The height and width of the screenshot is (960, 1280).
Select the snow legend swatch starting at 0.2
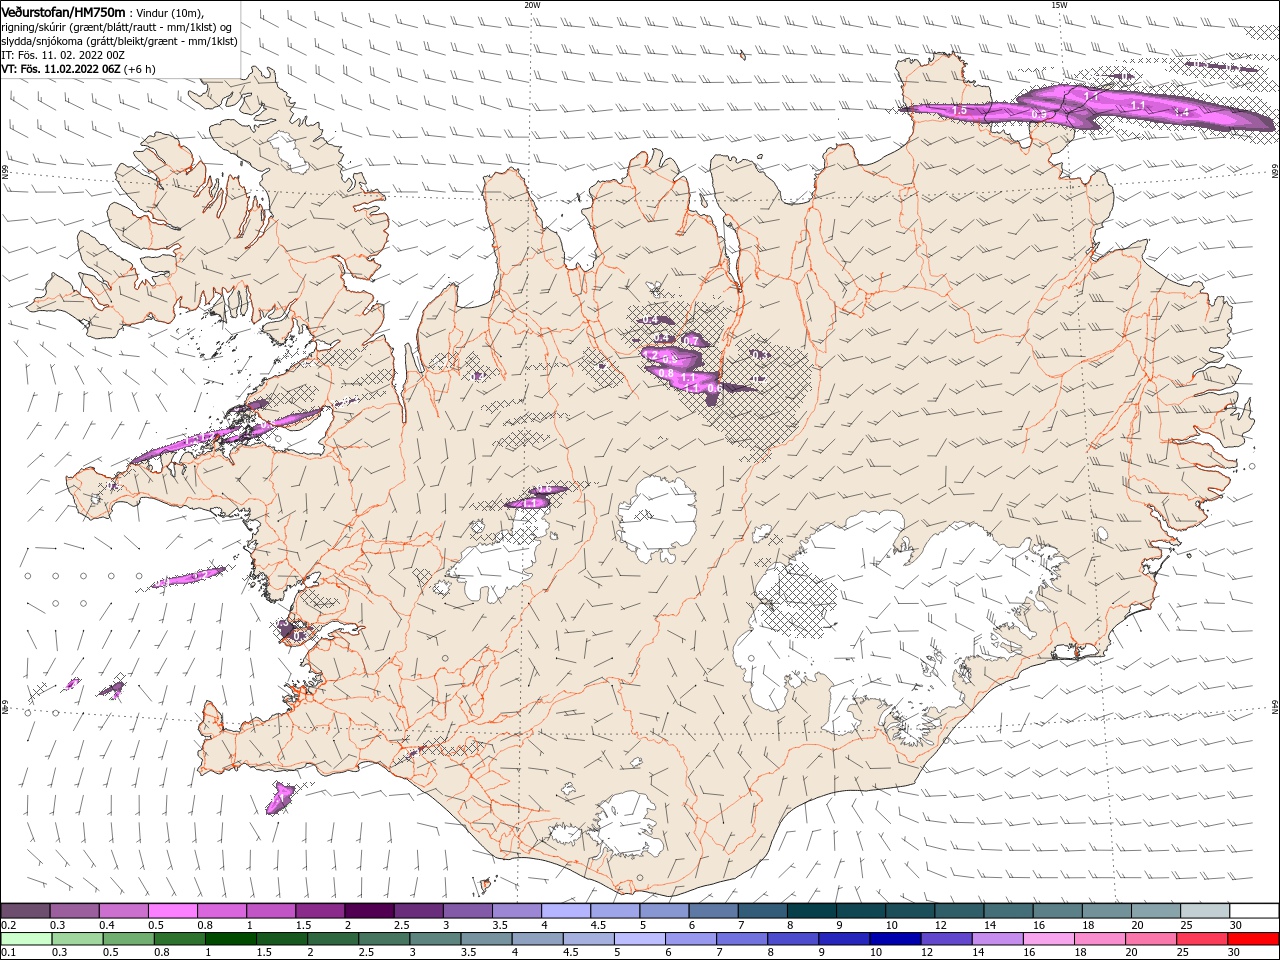coord(25,911)
